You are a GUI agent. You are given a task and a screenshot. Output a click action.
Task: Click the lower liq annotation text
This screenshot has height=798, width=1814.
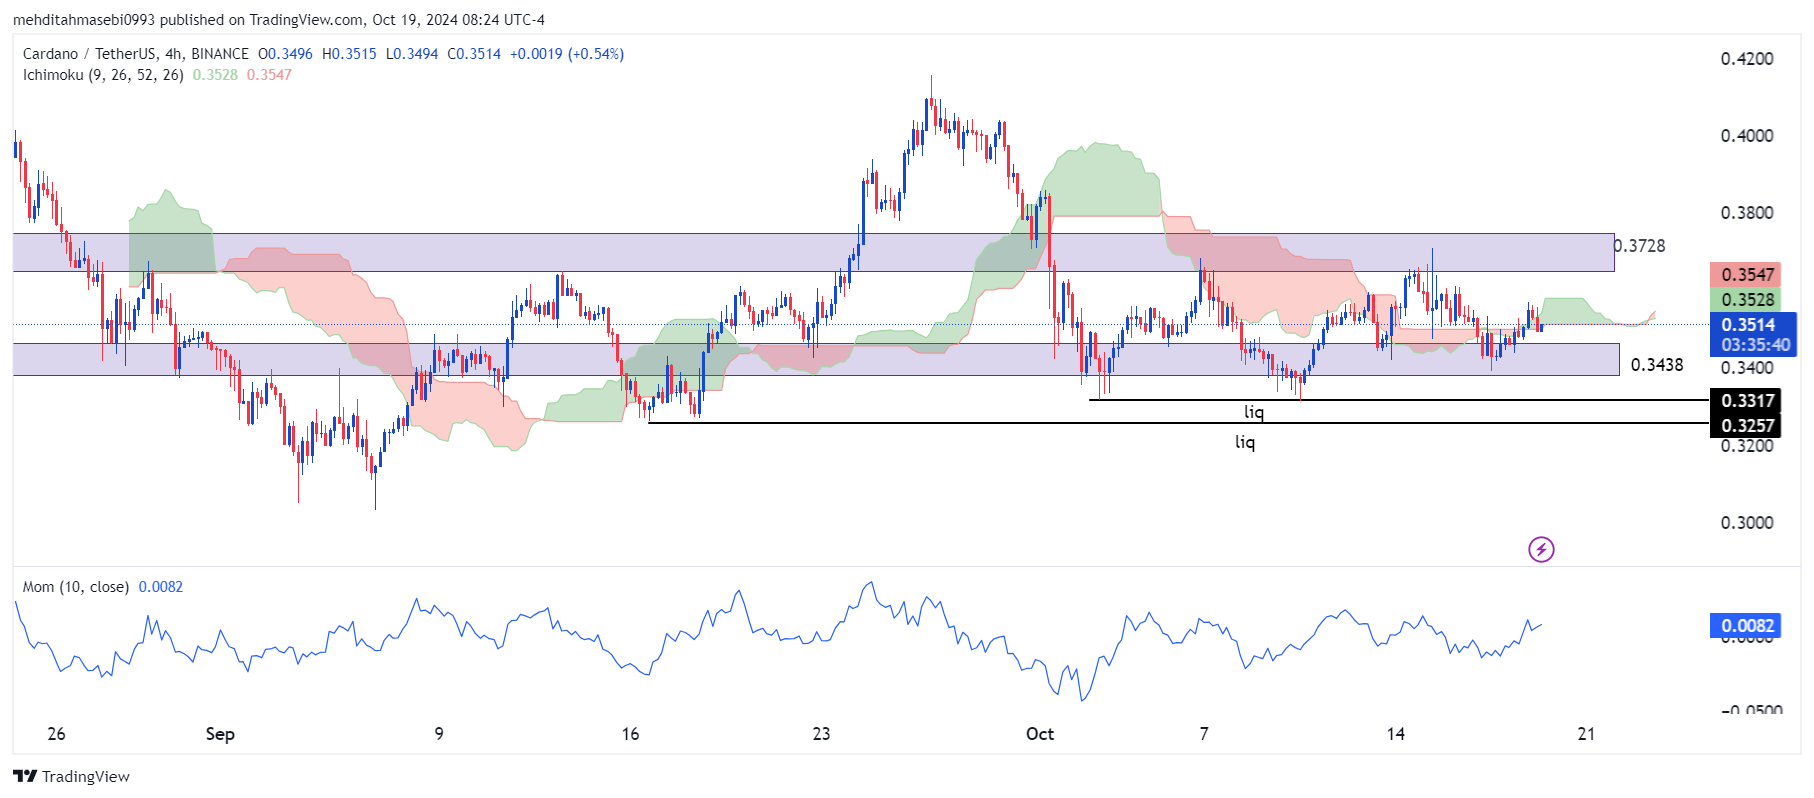(x=1244, y=442)
